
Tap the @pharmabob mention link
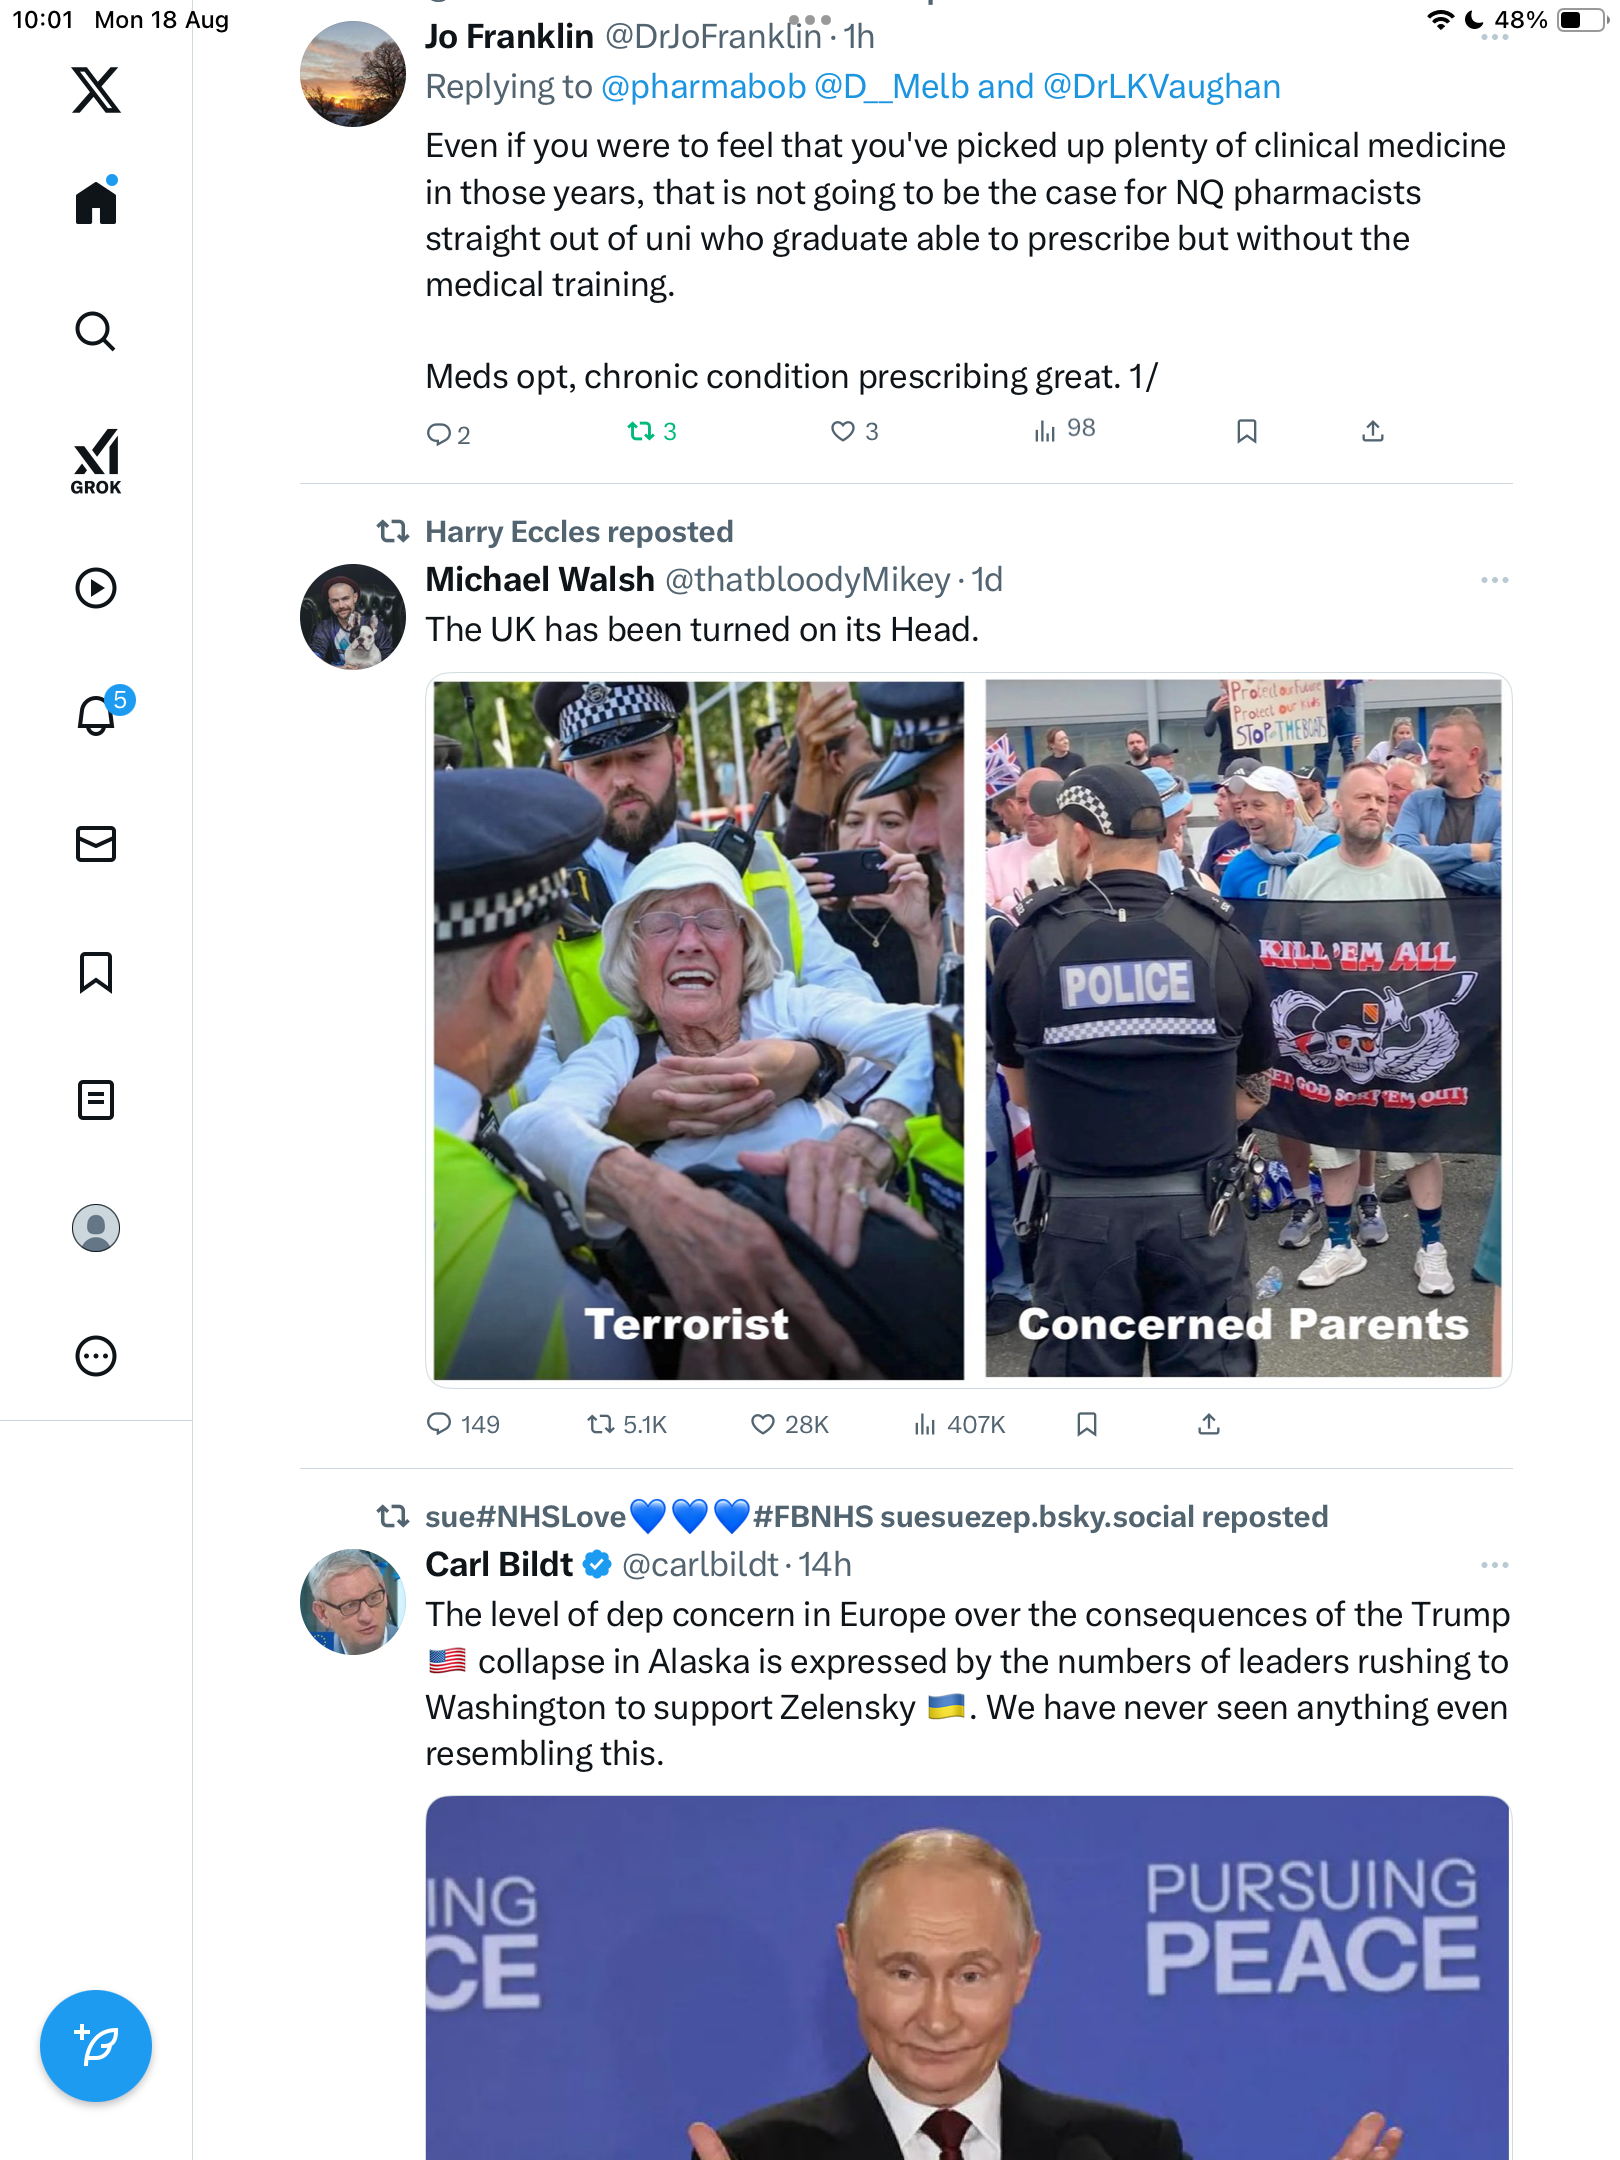[703, 87]
